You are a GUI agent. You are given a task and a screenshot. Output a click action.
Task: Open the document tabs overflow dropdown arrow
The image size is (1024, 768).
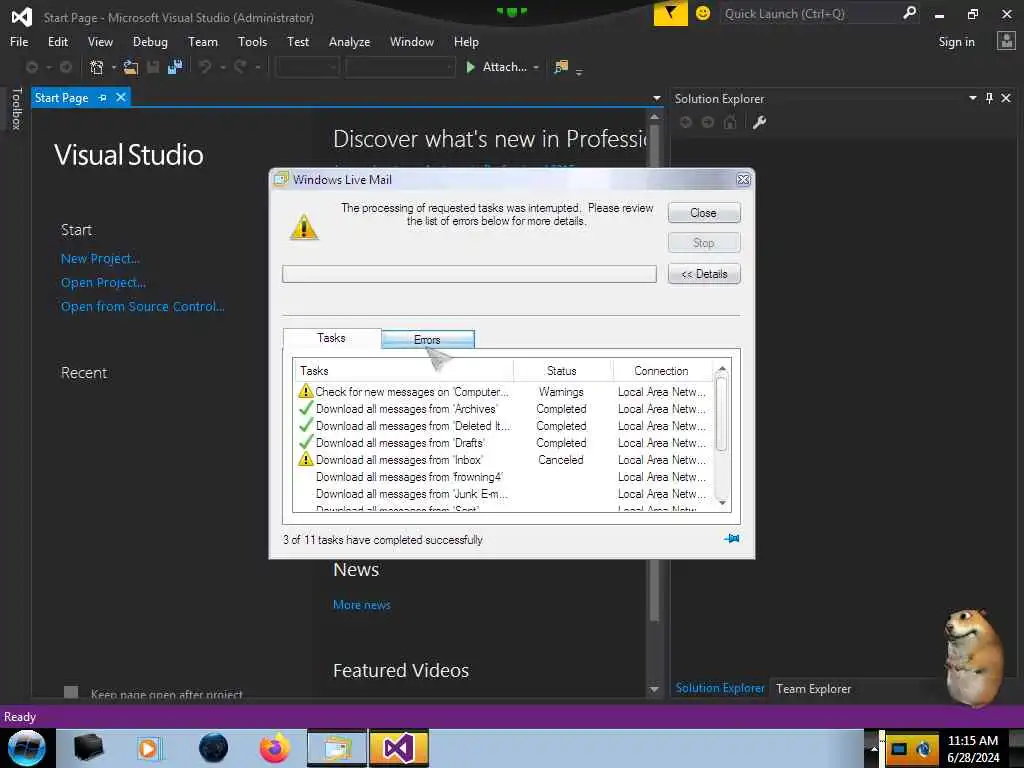click(656, 99)
